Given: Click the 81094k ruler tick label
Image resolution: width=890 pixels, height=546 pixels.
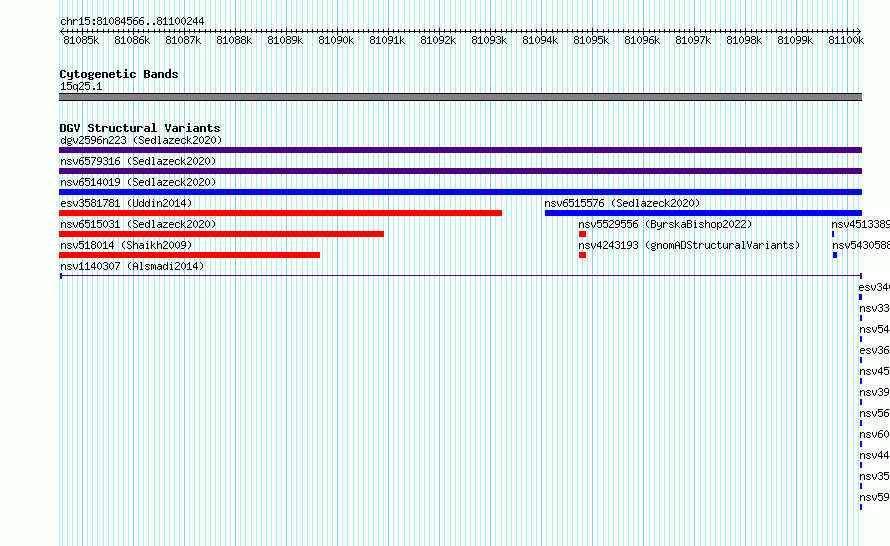Looking at the screenshot, I should click(540, 40).
